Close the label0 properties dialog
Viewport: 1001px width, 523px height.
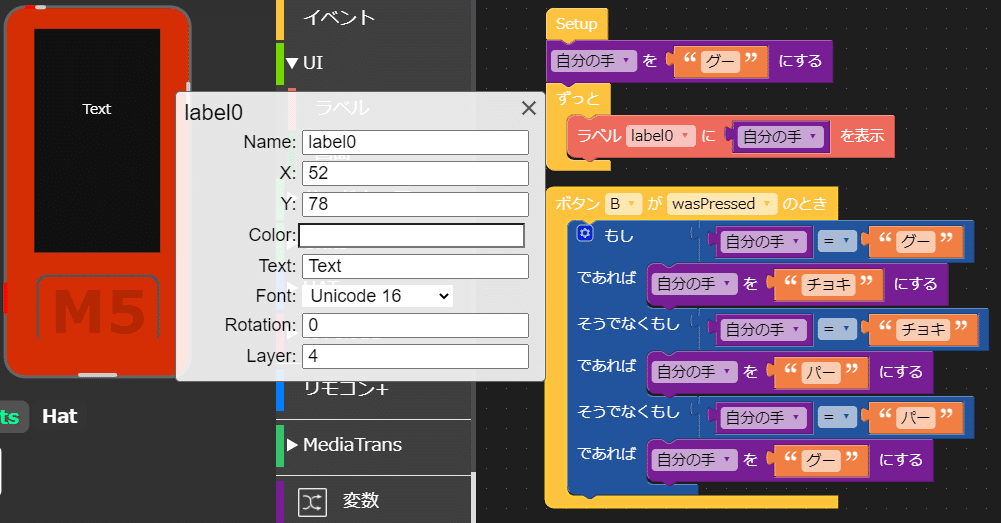pos(529,109)
